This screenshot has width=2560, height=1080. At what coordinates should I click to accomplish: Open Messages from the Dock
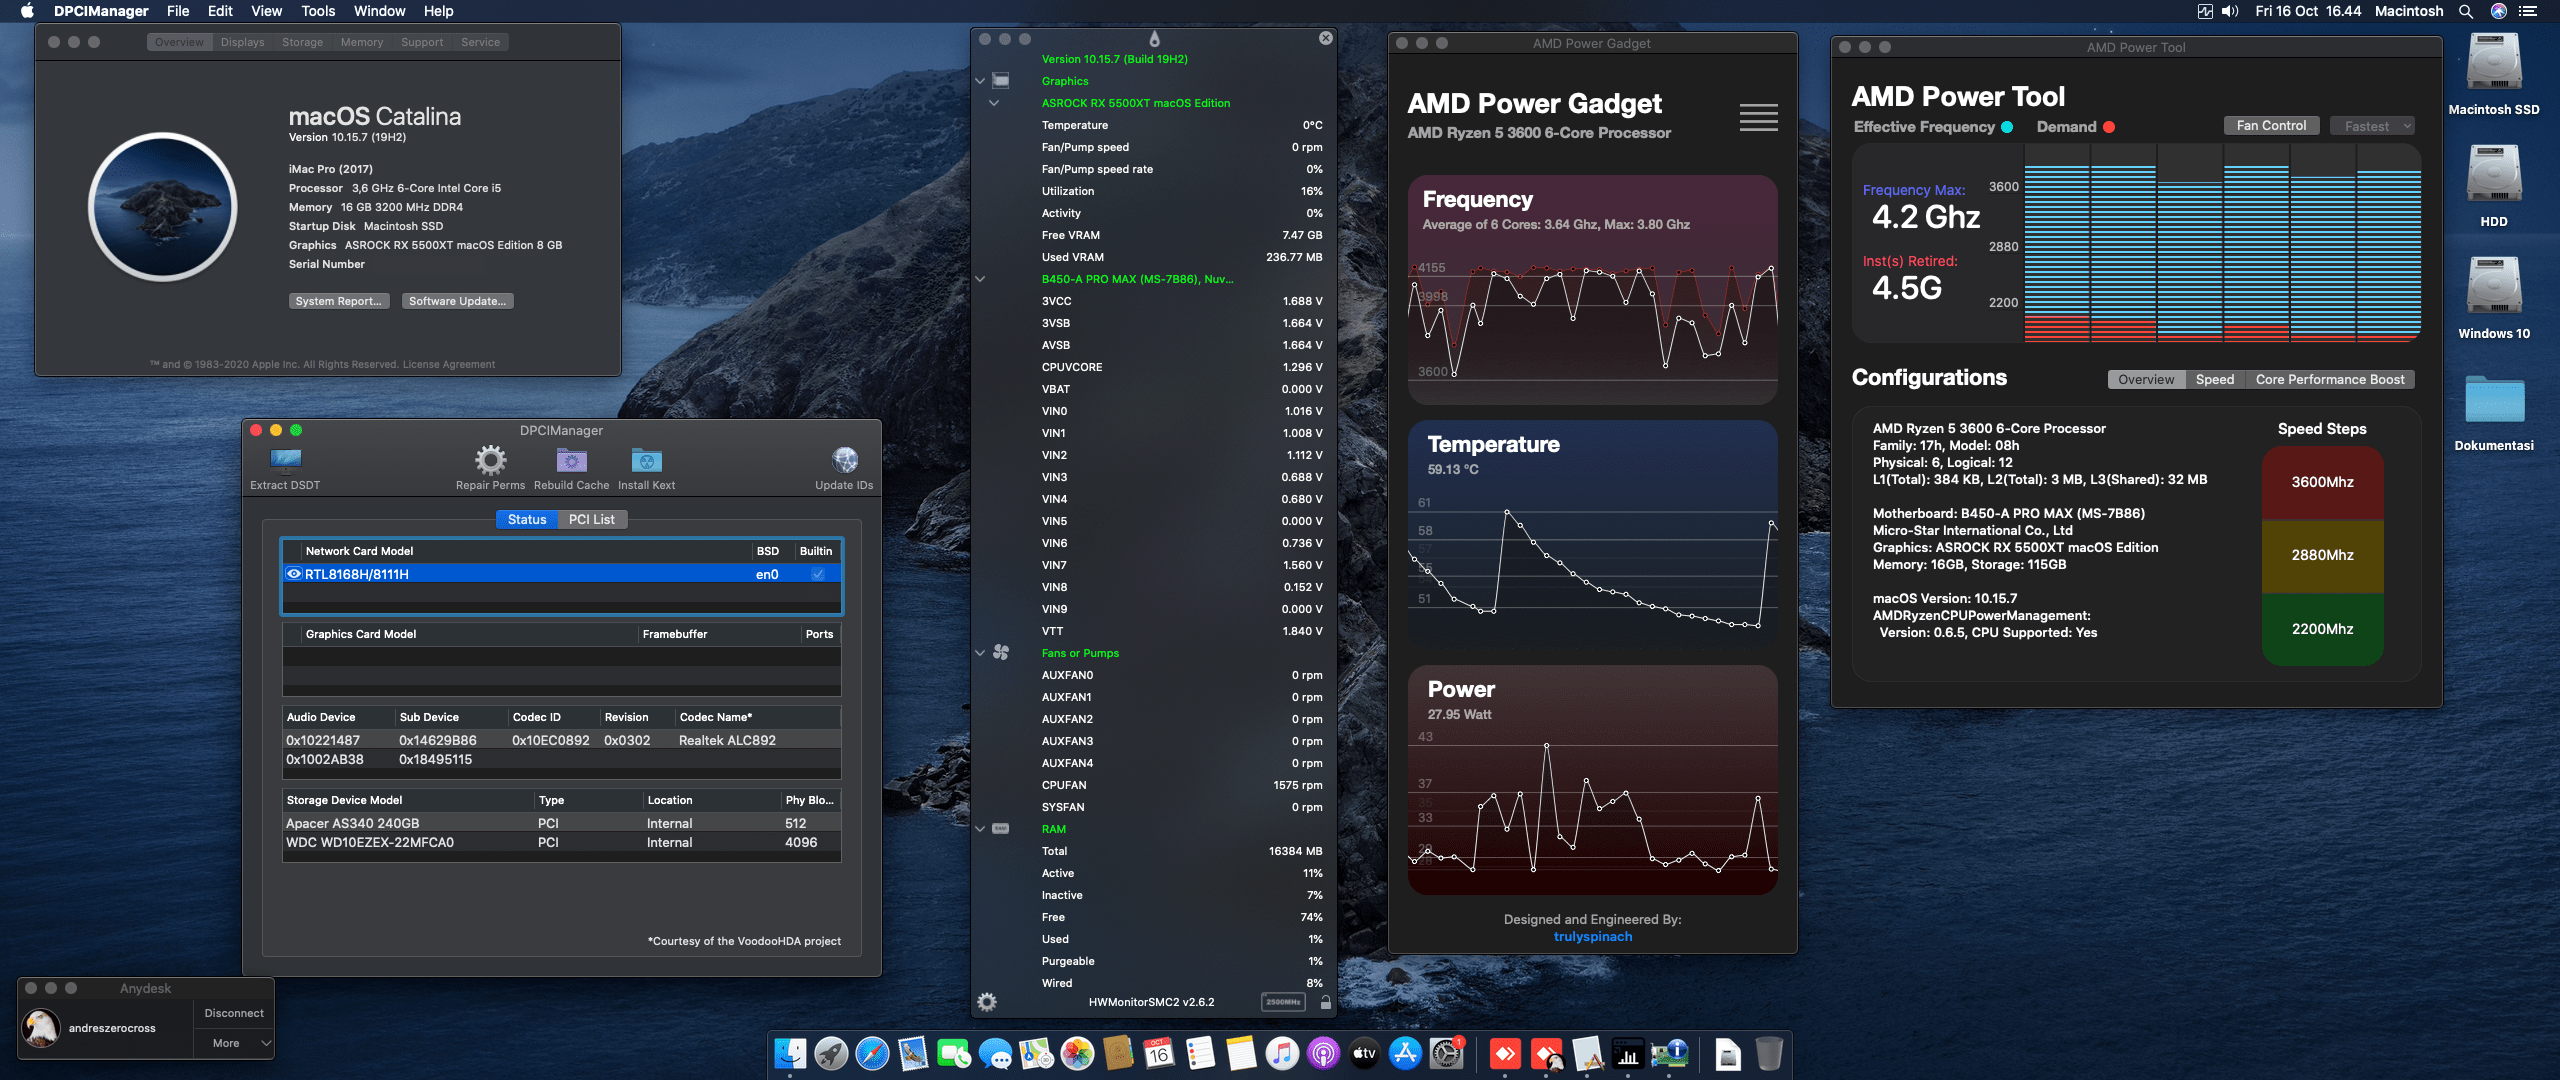click(995, 1054)
